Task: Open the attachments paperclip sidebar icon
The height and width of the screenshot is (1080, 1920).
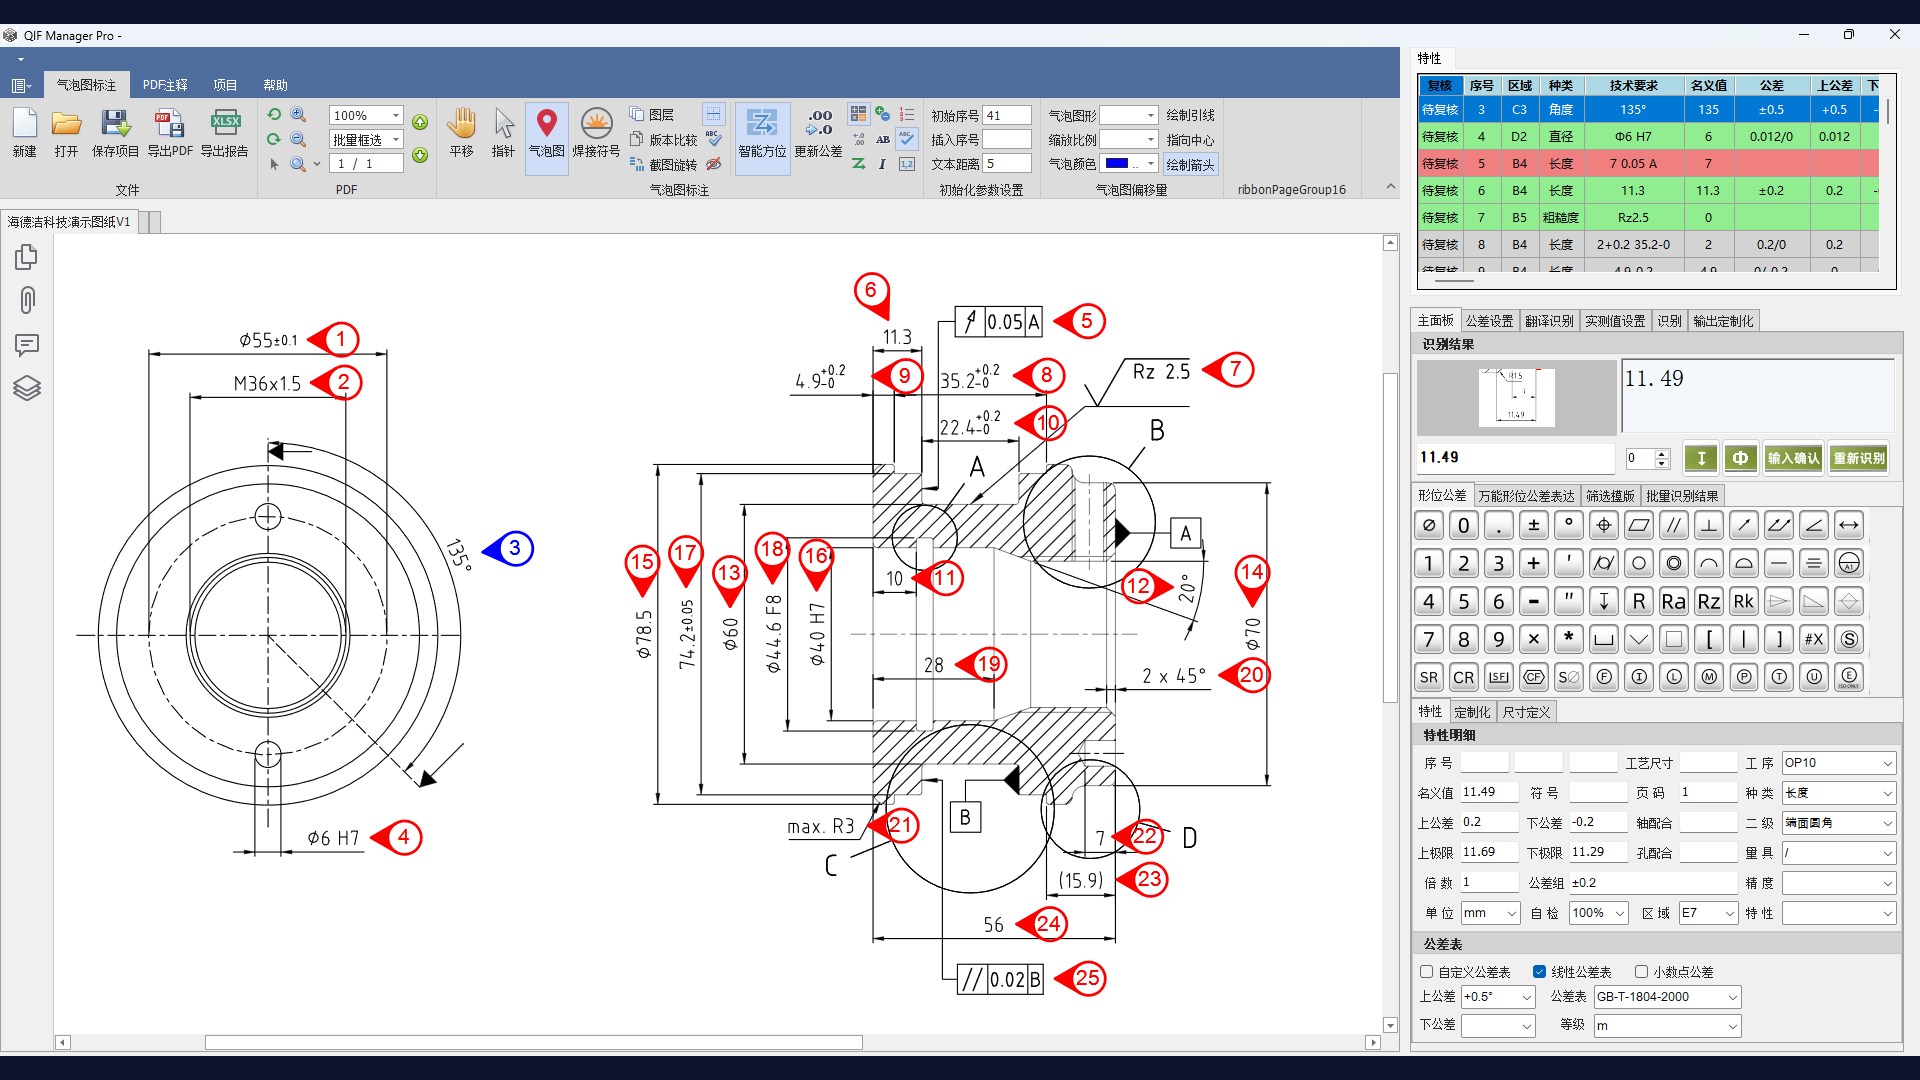Action: (27, 300)
